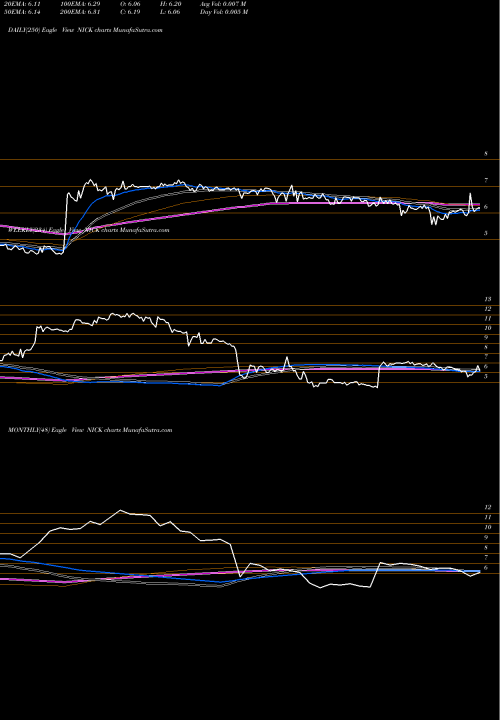Select the close price C: 6.19
This screenshot has height=720, width=500.
(130, 12)
